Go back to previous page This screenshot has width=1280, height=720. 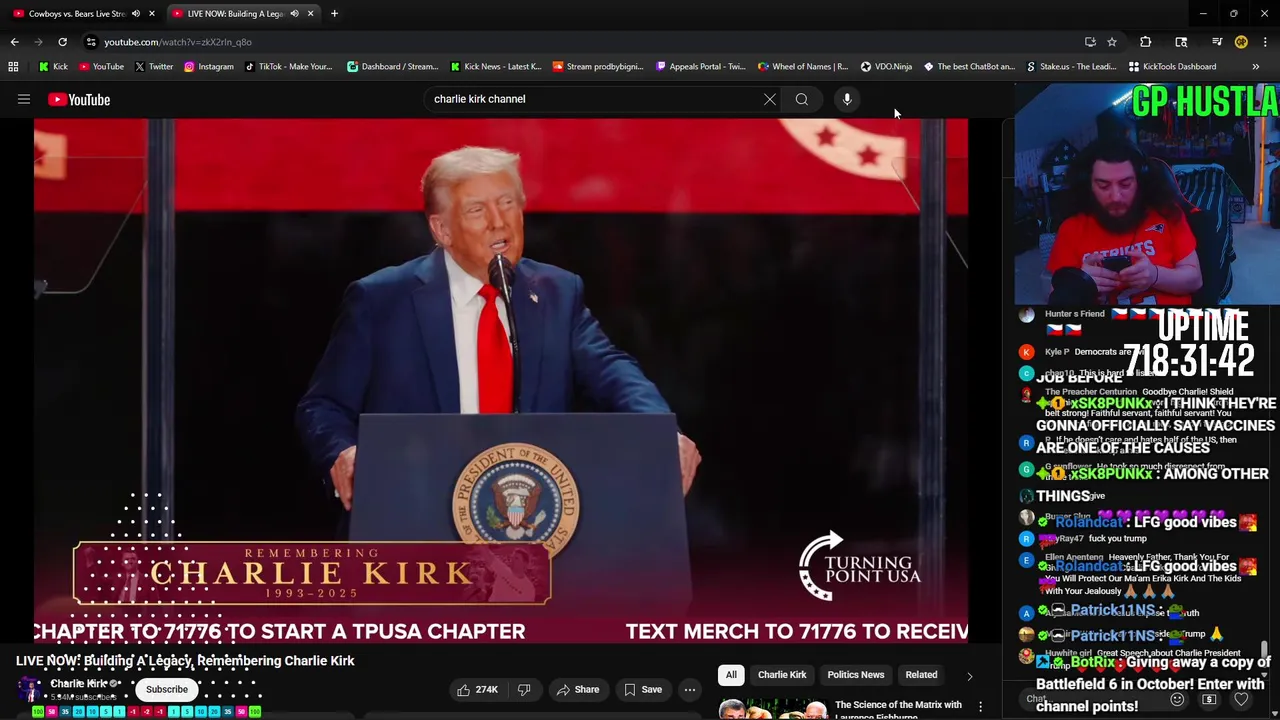click(14, 42)
